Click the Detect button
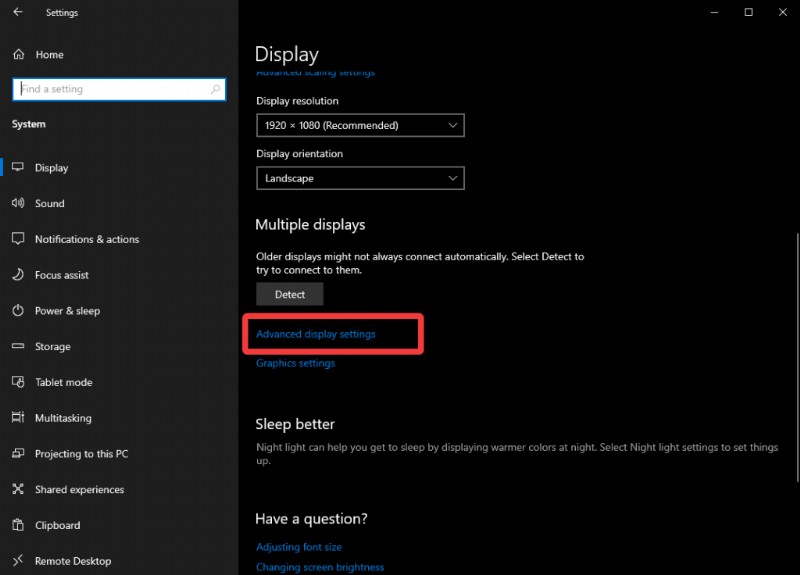Image resolution: width=800 pixels, height=575 pixels. click(x=290, y=294)
